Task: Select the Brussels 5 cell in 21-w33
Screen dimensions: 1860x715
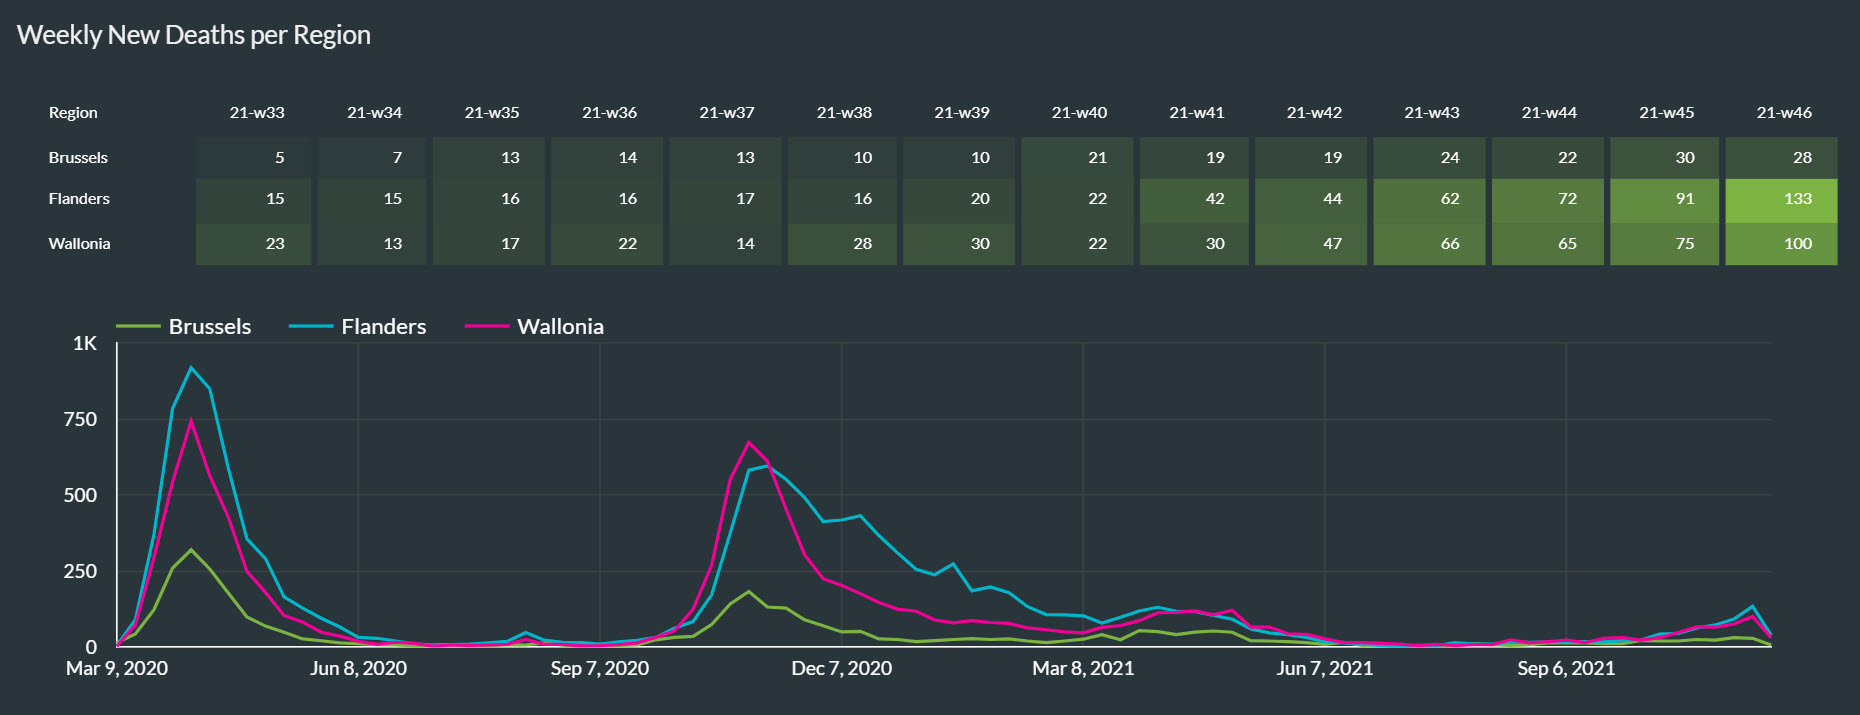Action: tap(254, 158)
